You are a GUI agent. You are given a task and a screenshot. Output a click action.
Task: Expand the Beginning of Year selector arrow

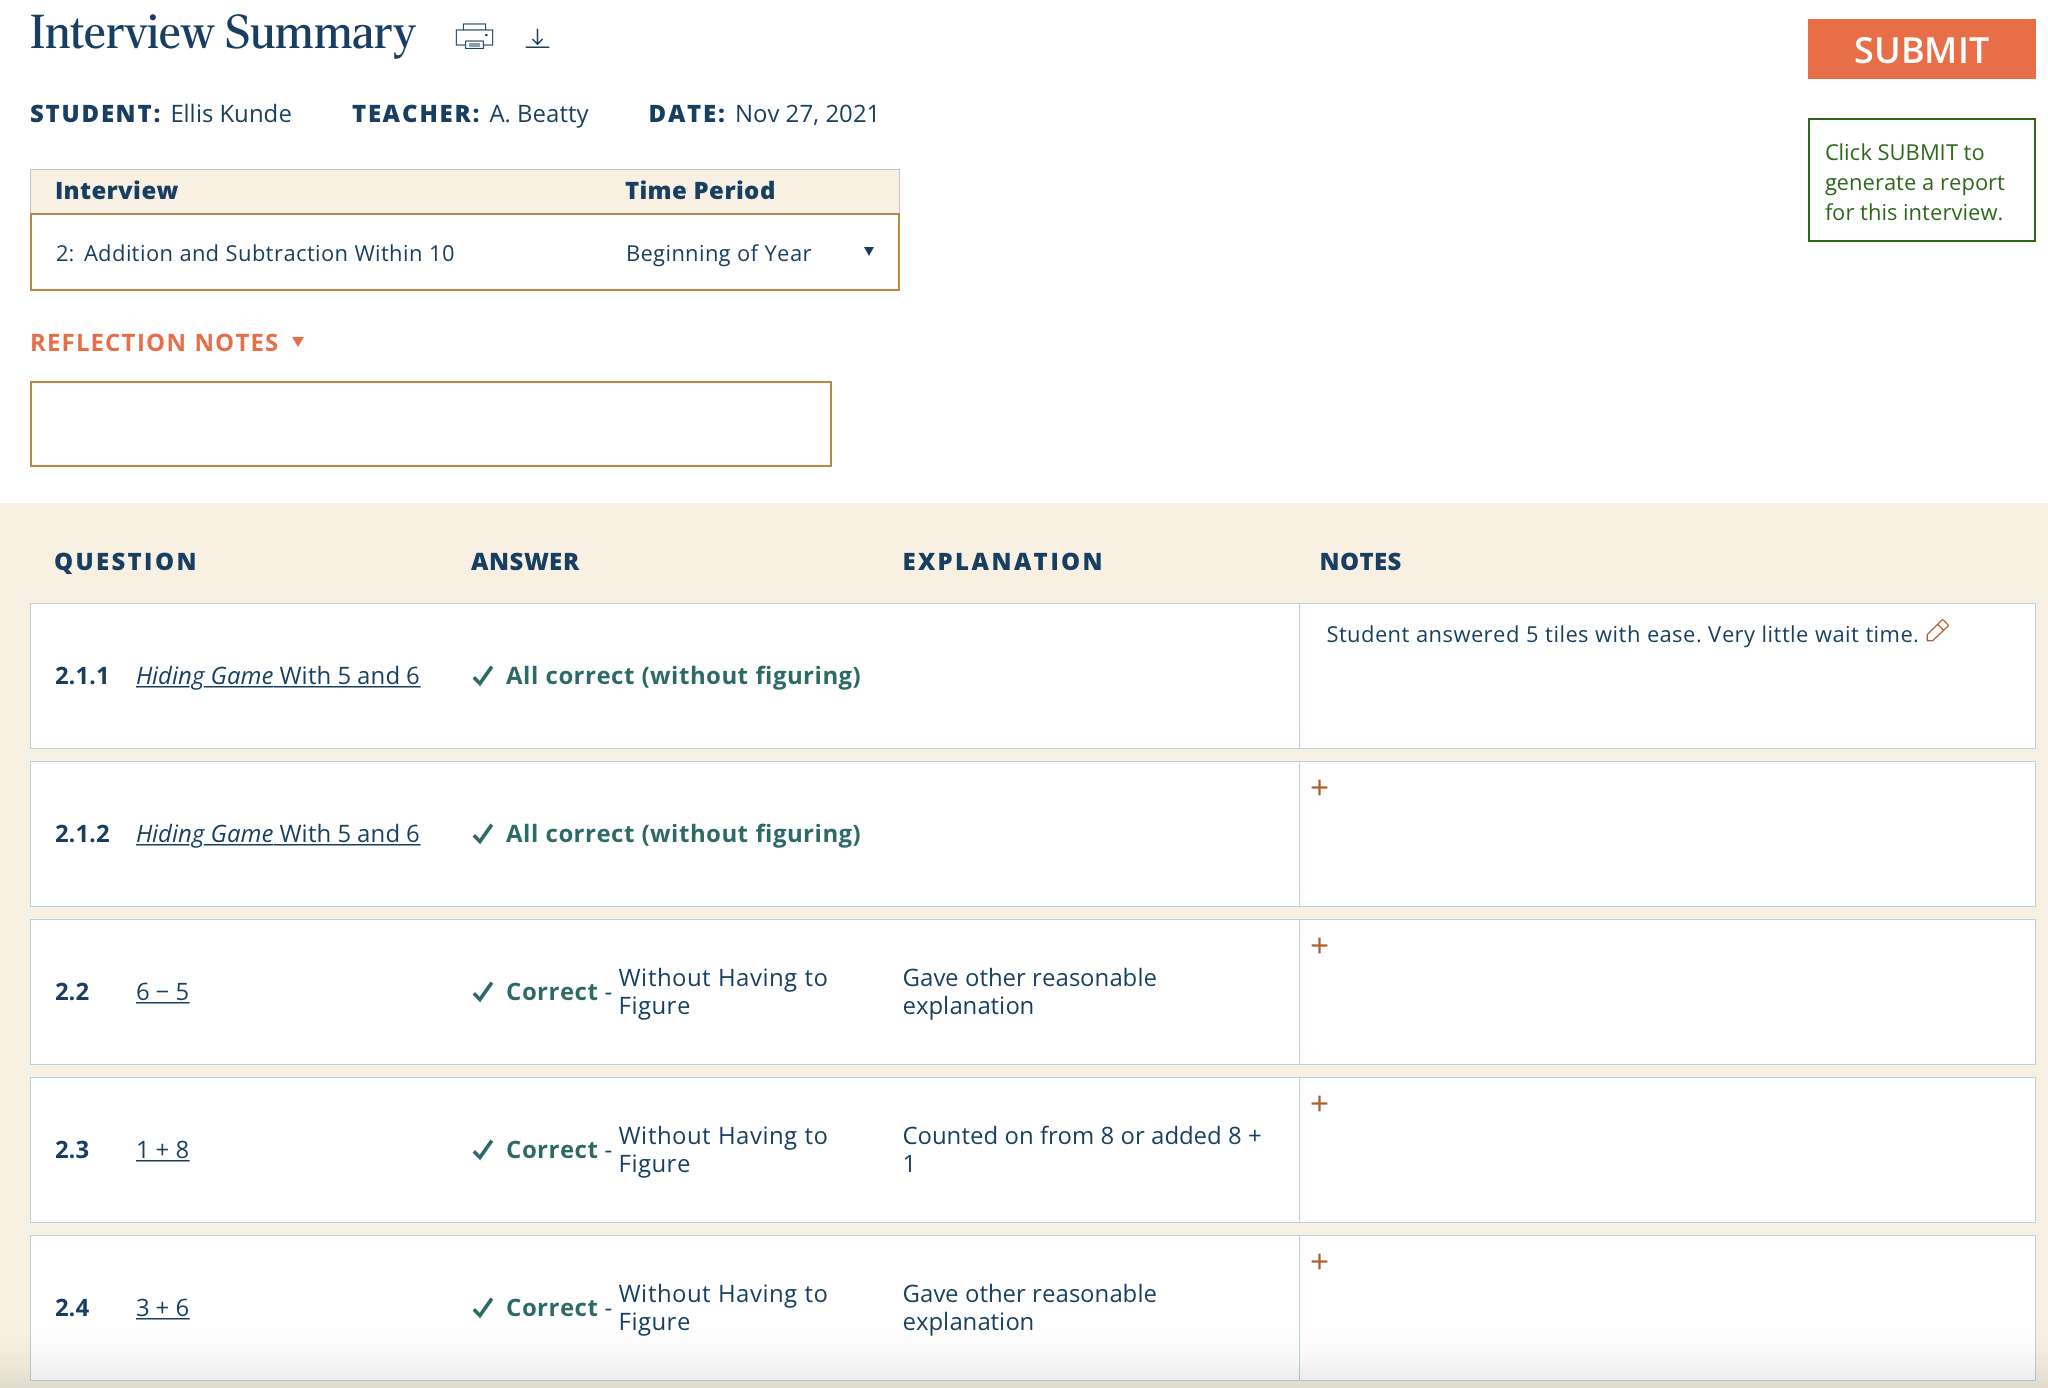869,252
